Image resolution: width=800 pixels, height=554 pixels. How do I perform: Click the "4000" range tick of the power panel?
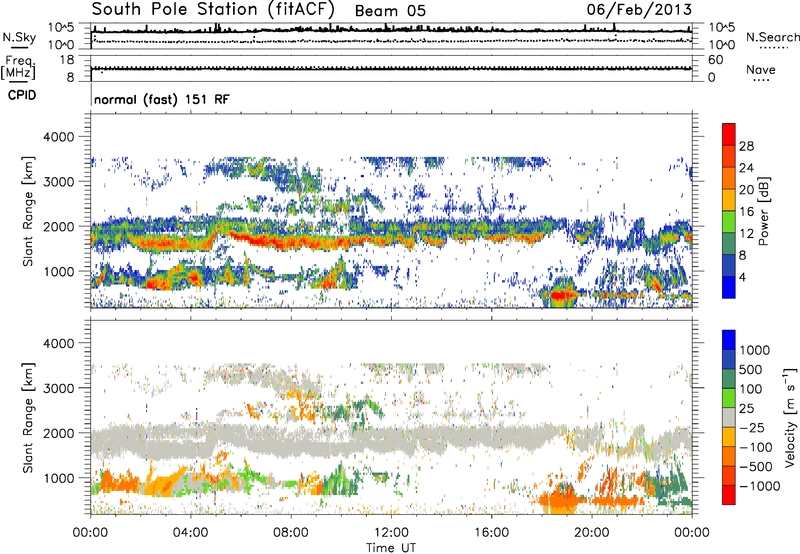coord(58,137)
